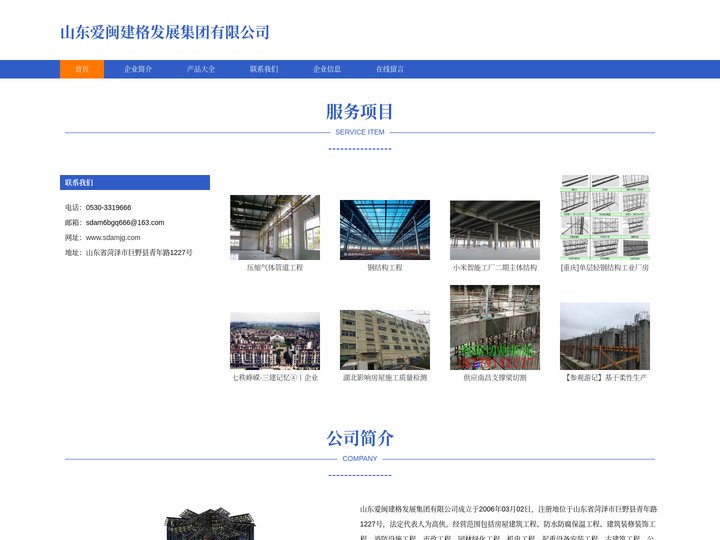
Task: Click the 湖北影响房屋施工质量检测 caption link
Action: 385,377
